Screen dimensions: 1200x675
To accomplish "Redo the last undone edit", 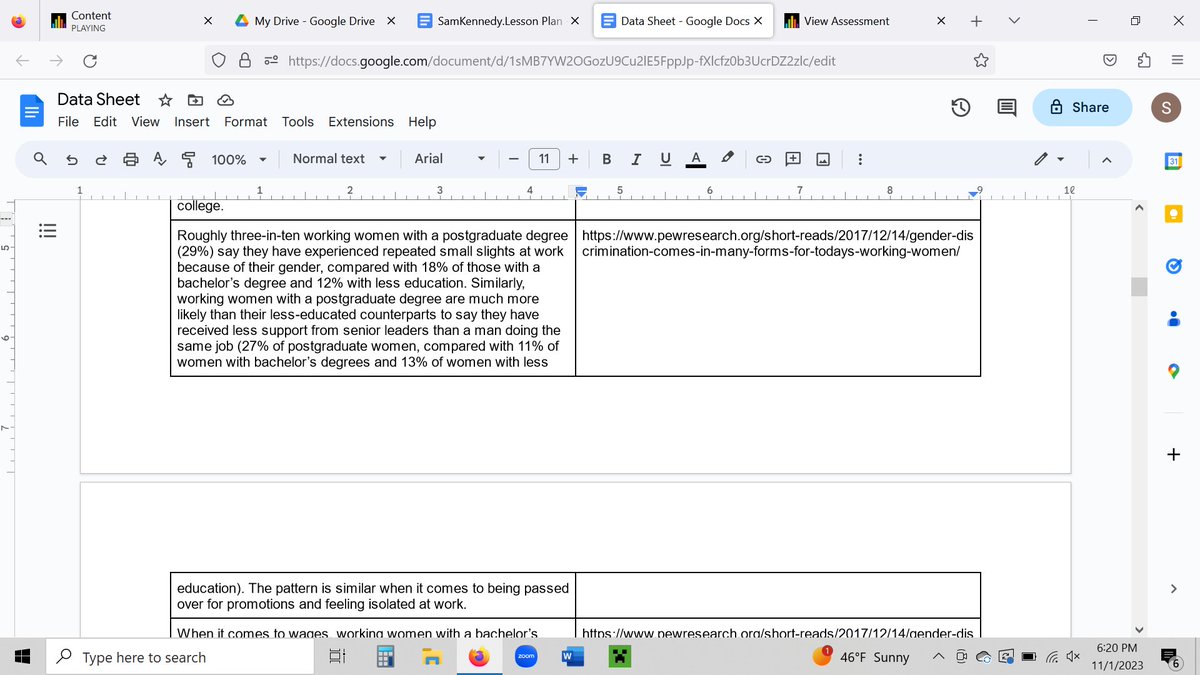I will click(x=100, y=159).
